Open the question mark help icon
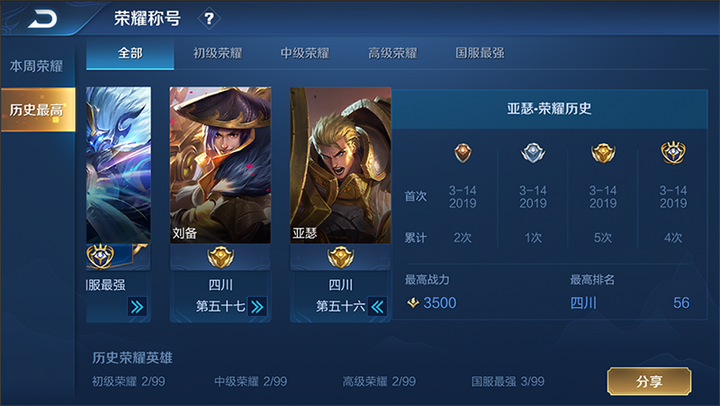 point(209,18)
